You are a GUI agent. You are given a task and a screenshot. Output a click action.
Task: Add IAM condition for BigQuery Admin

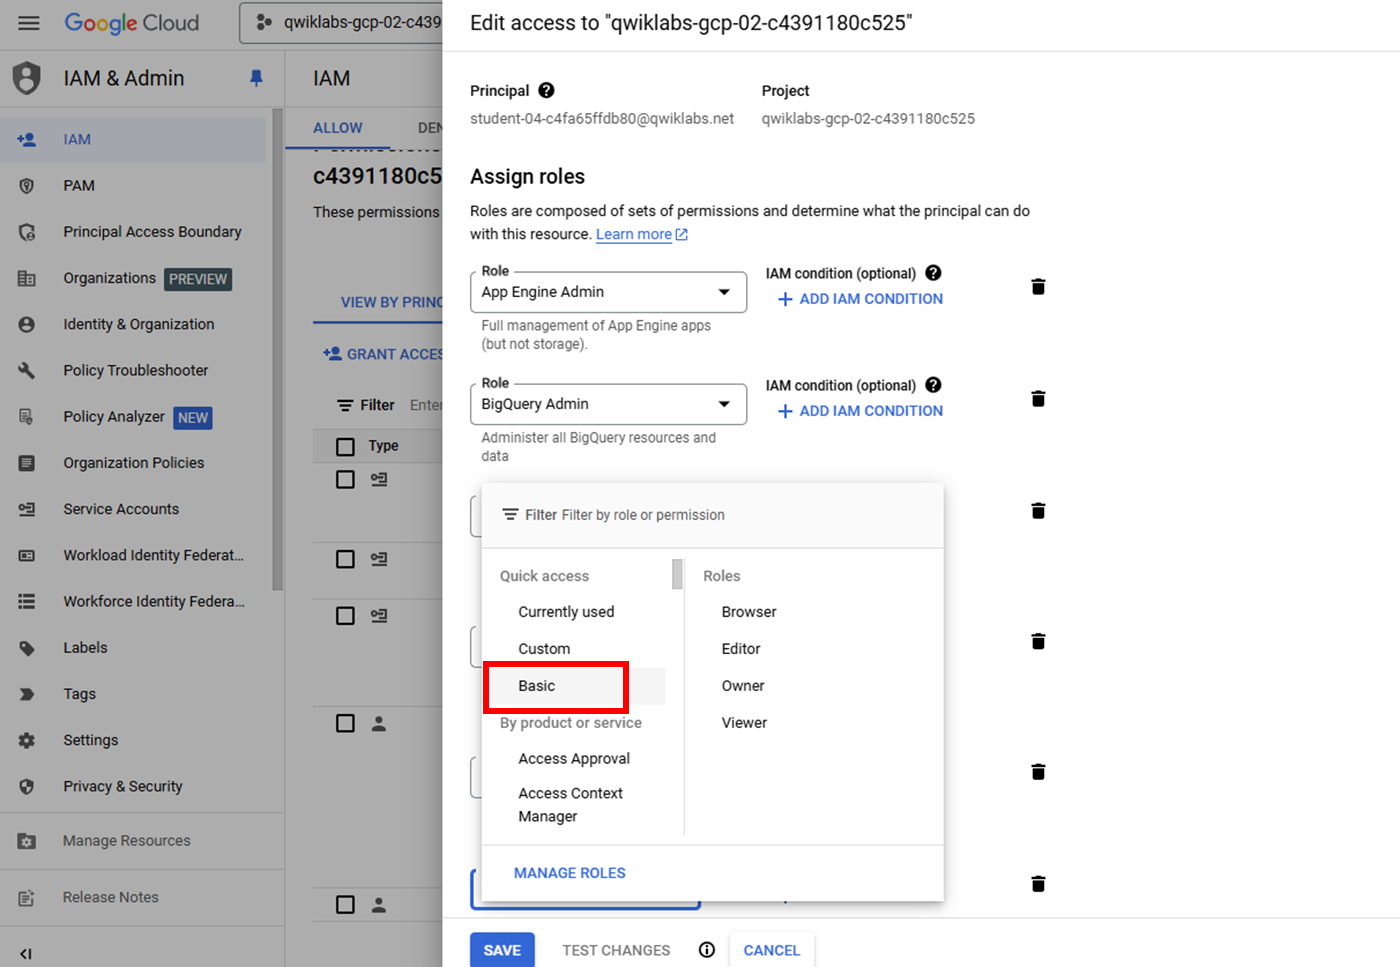click(860, 411)
